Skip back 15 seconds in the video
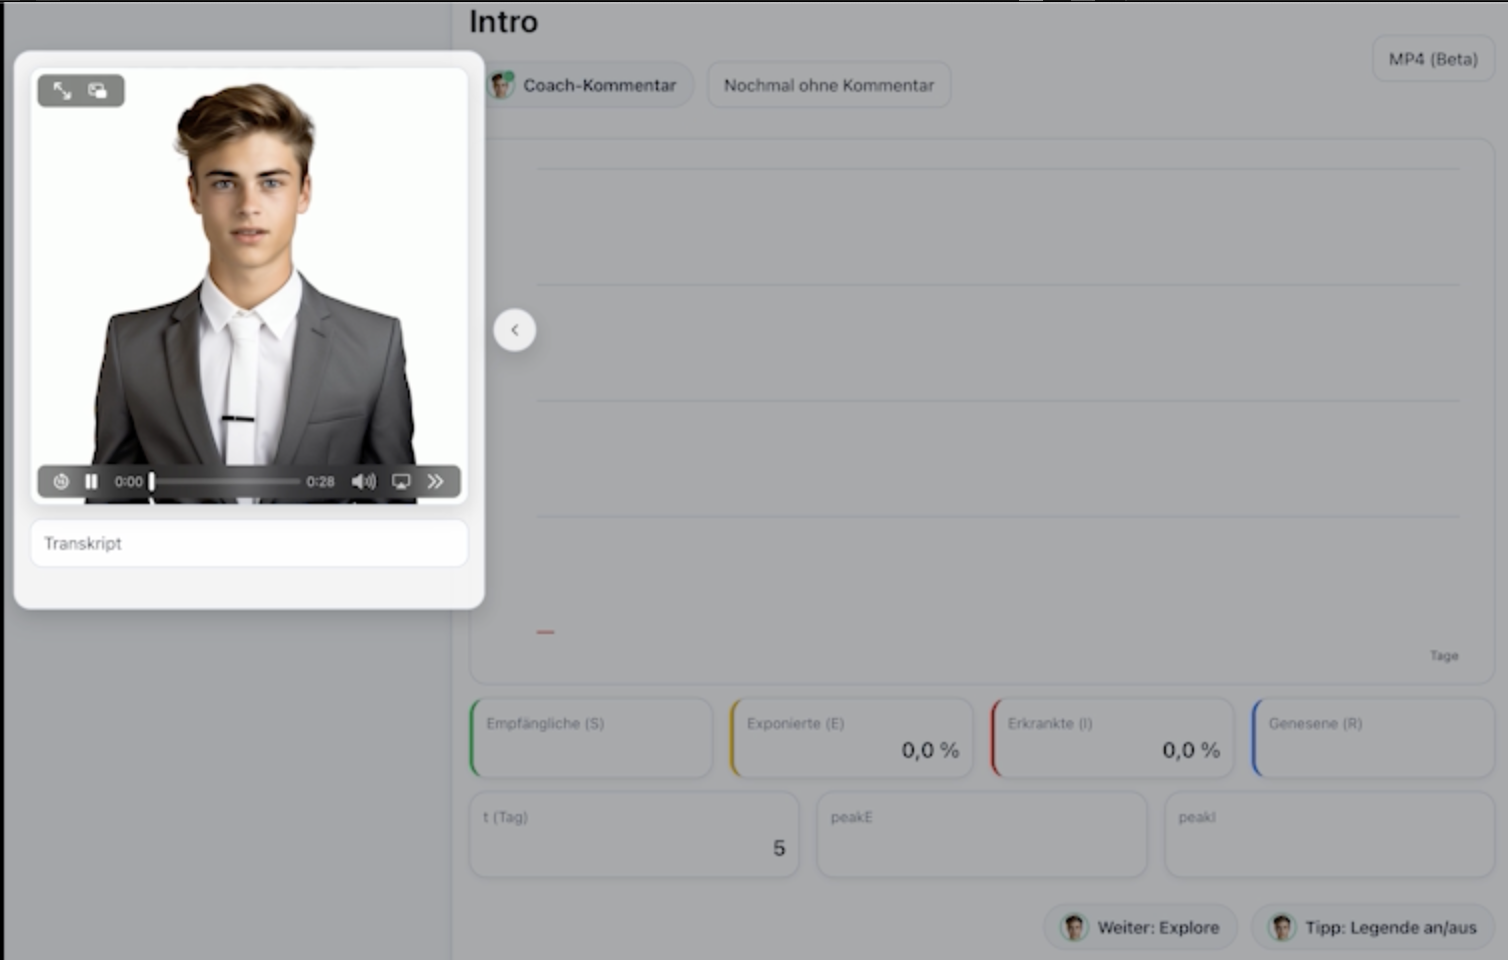Screen dimensions: 1508x960 (61, 481)
